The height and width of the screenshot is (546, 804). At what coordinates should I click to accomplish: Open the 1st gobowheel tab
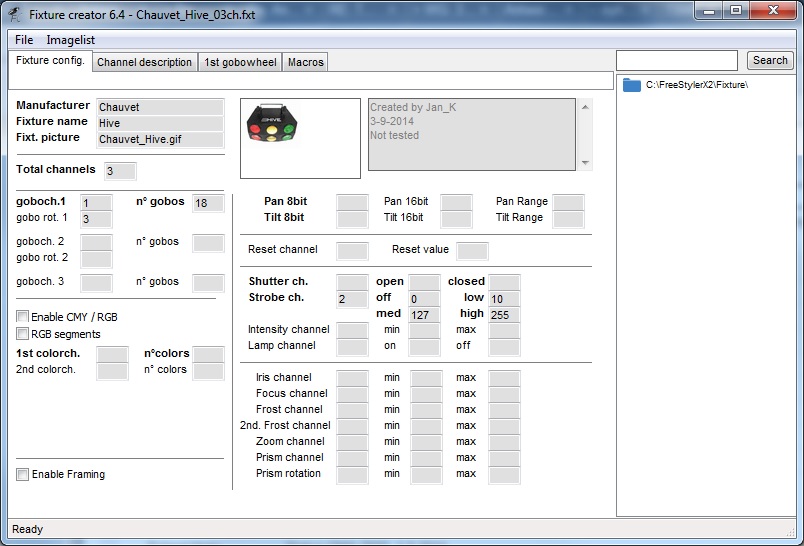[x=240, y=62]
